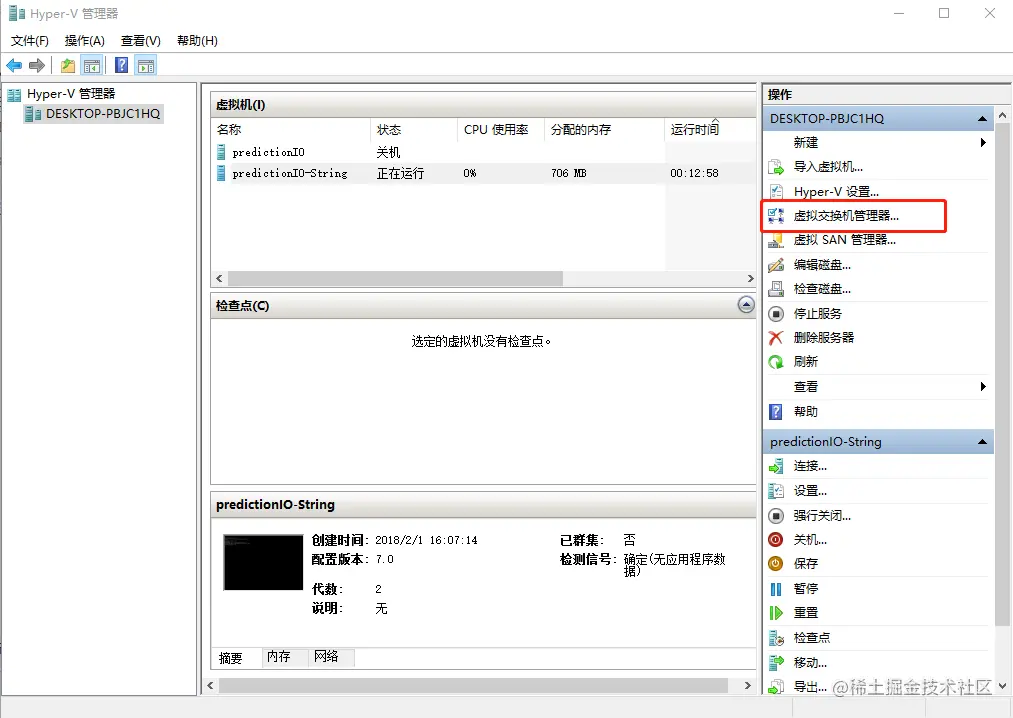Click the 编辑磁盘 icon
Viewport: 1013px width, 718px height.
pos(776,265)
